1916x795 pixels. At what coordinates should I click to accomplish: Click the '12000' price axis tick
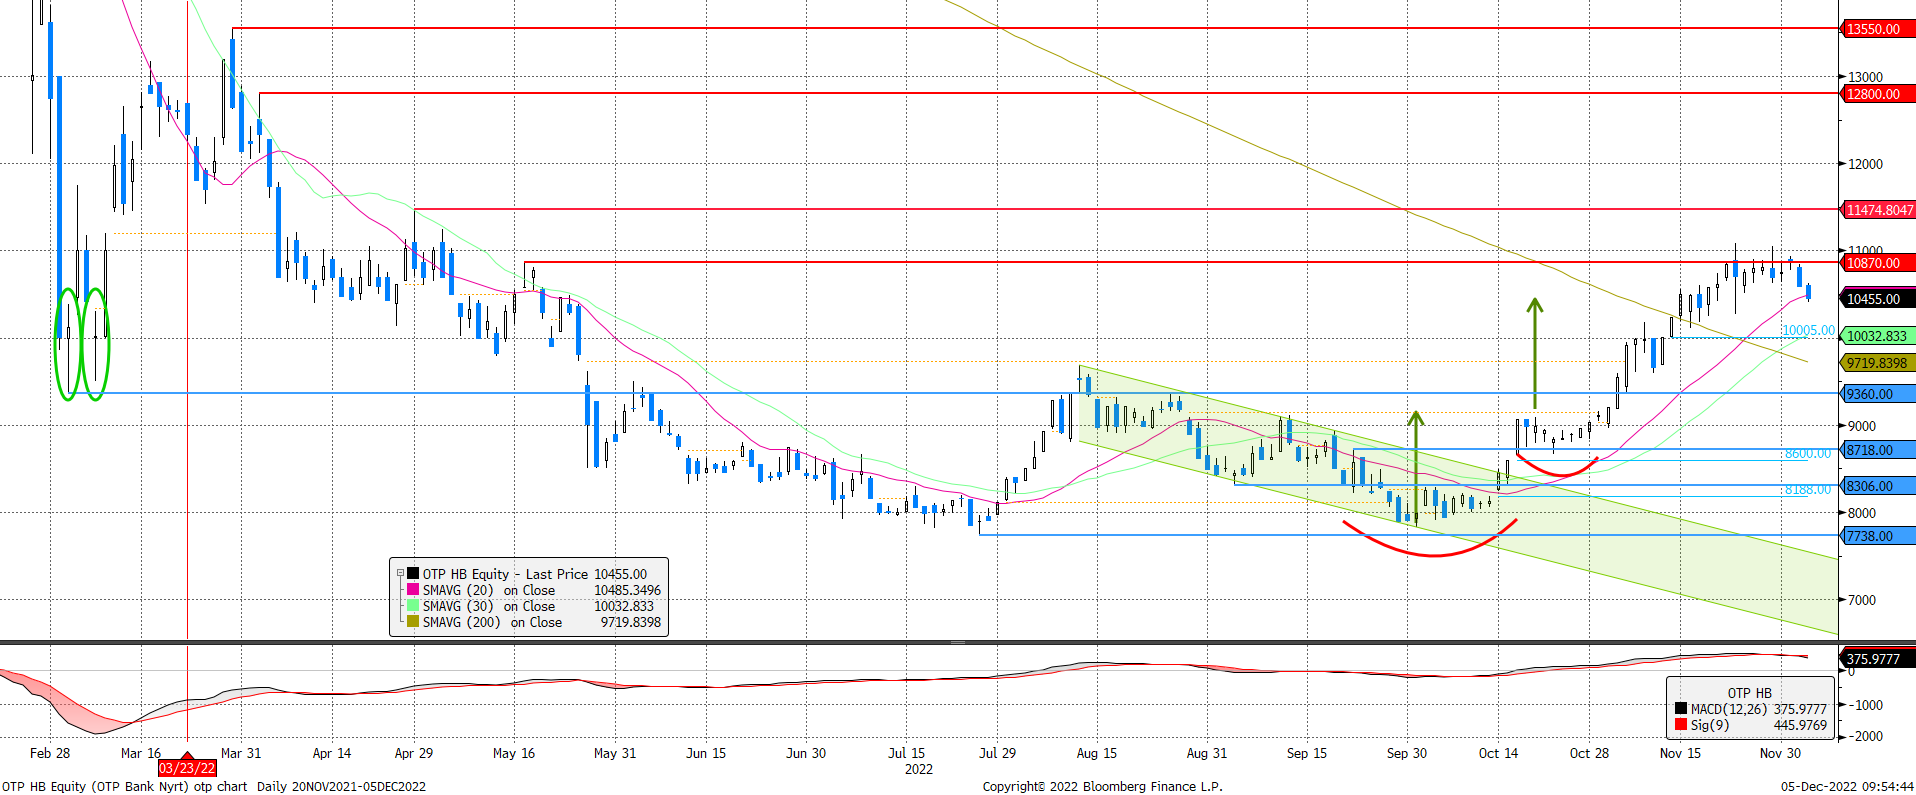coord(1865,164)
